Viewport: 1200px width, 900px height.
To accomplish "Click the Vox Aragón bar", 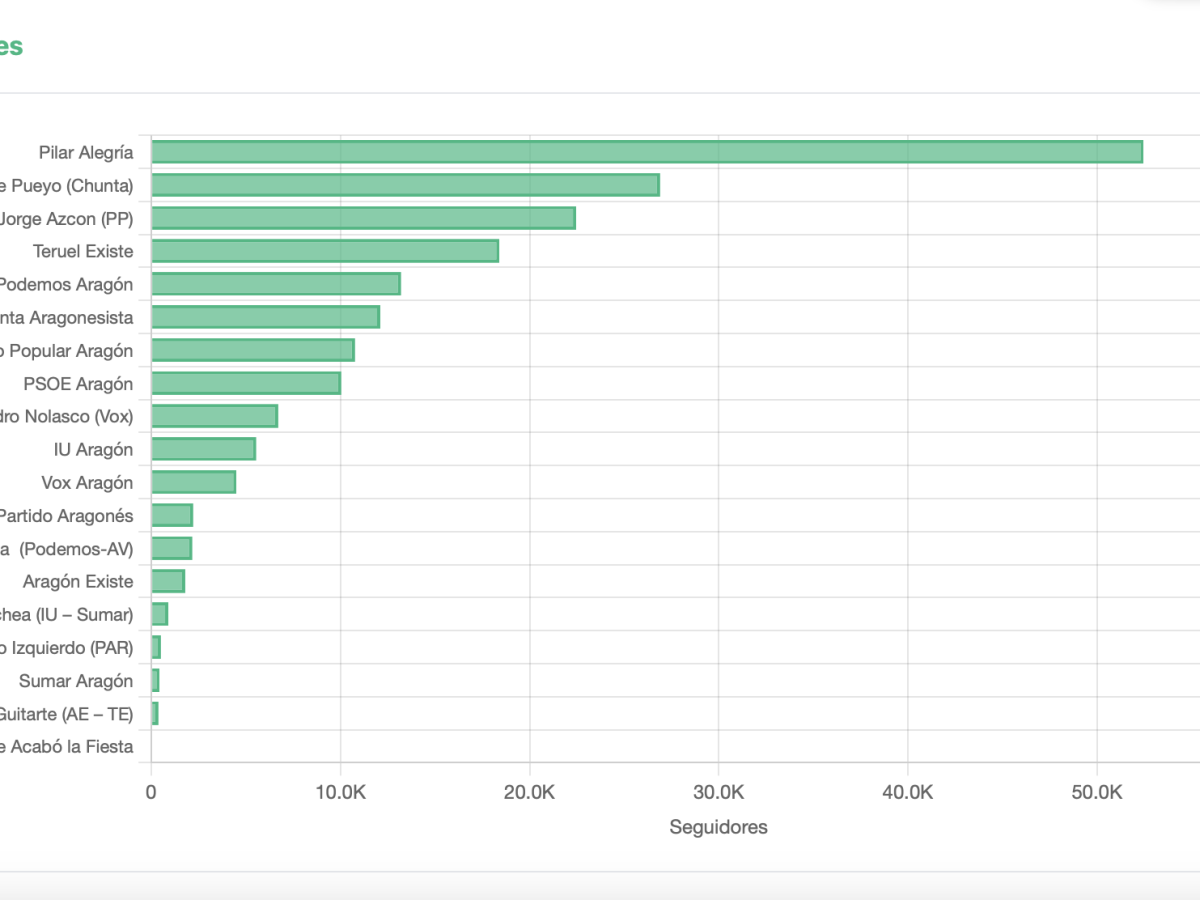I will pyautogui.click(x=190, y=482).
